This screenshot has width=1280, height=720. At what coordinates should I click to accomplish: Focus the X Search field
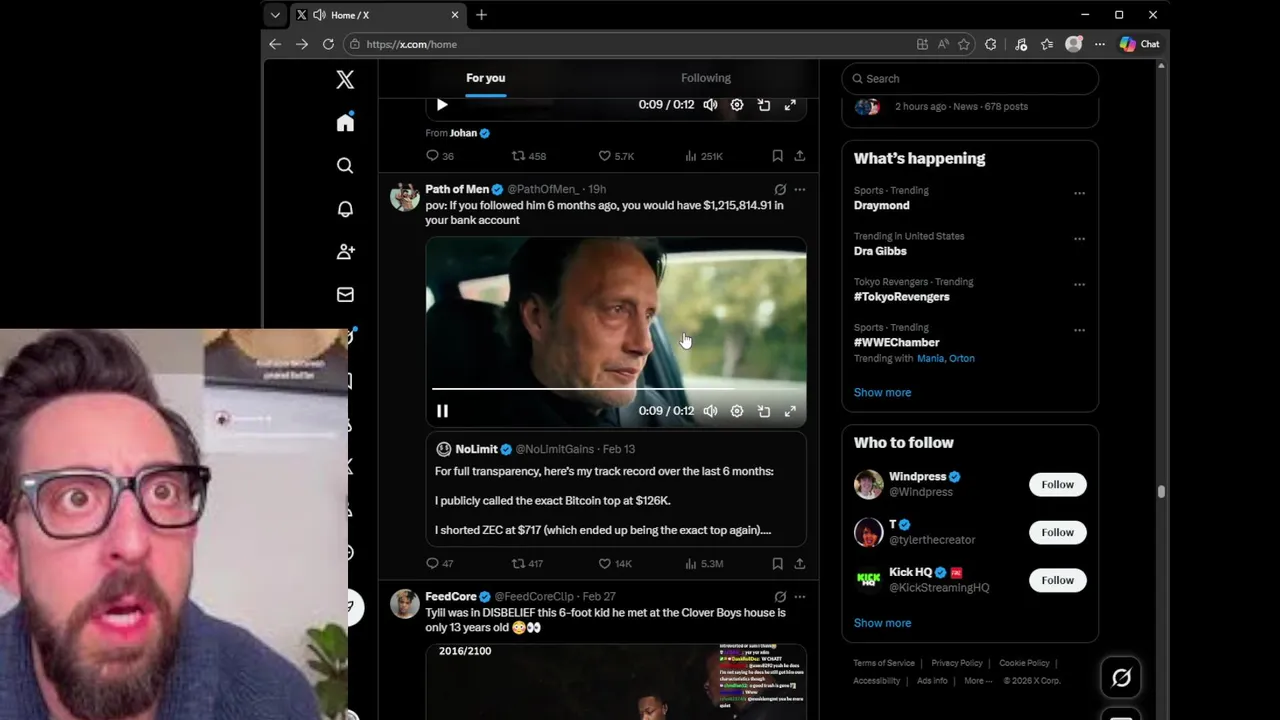[970, 79]
